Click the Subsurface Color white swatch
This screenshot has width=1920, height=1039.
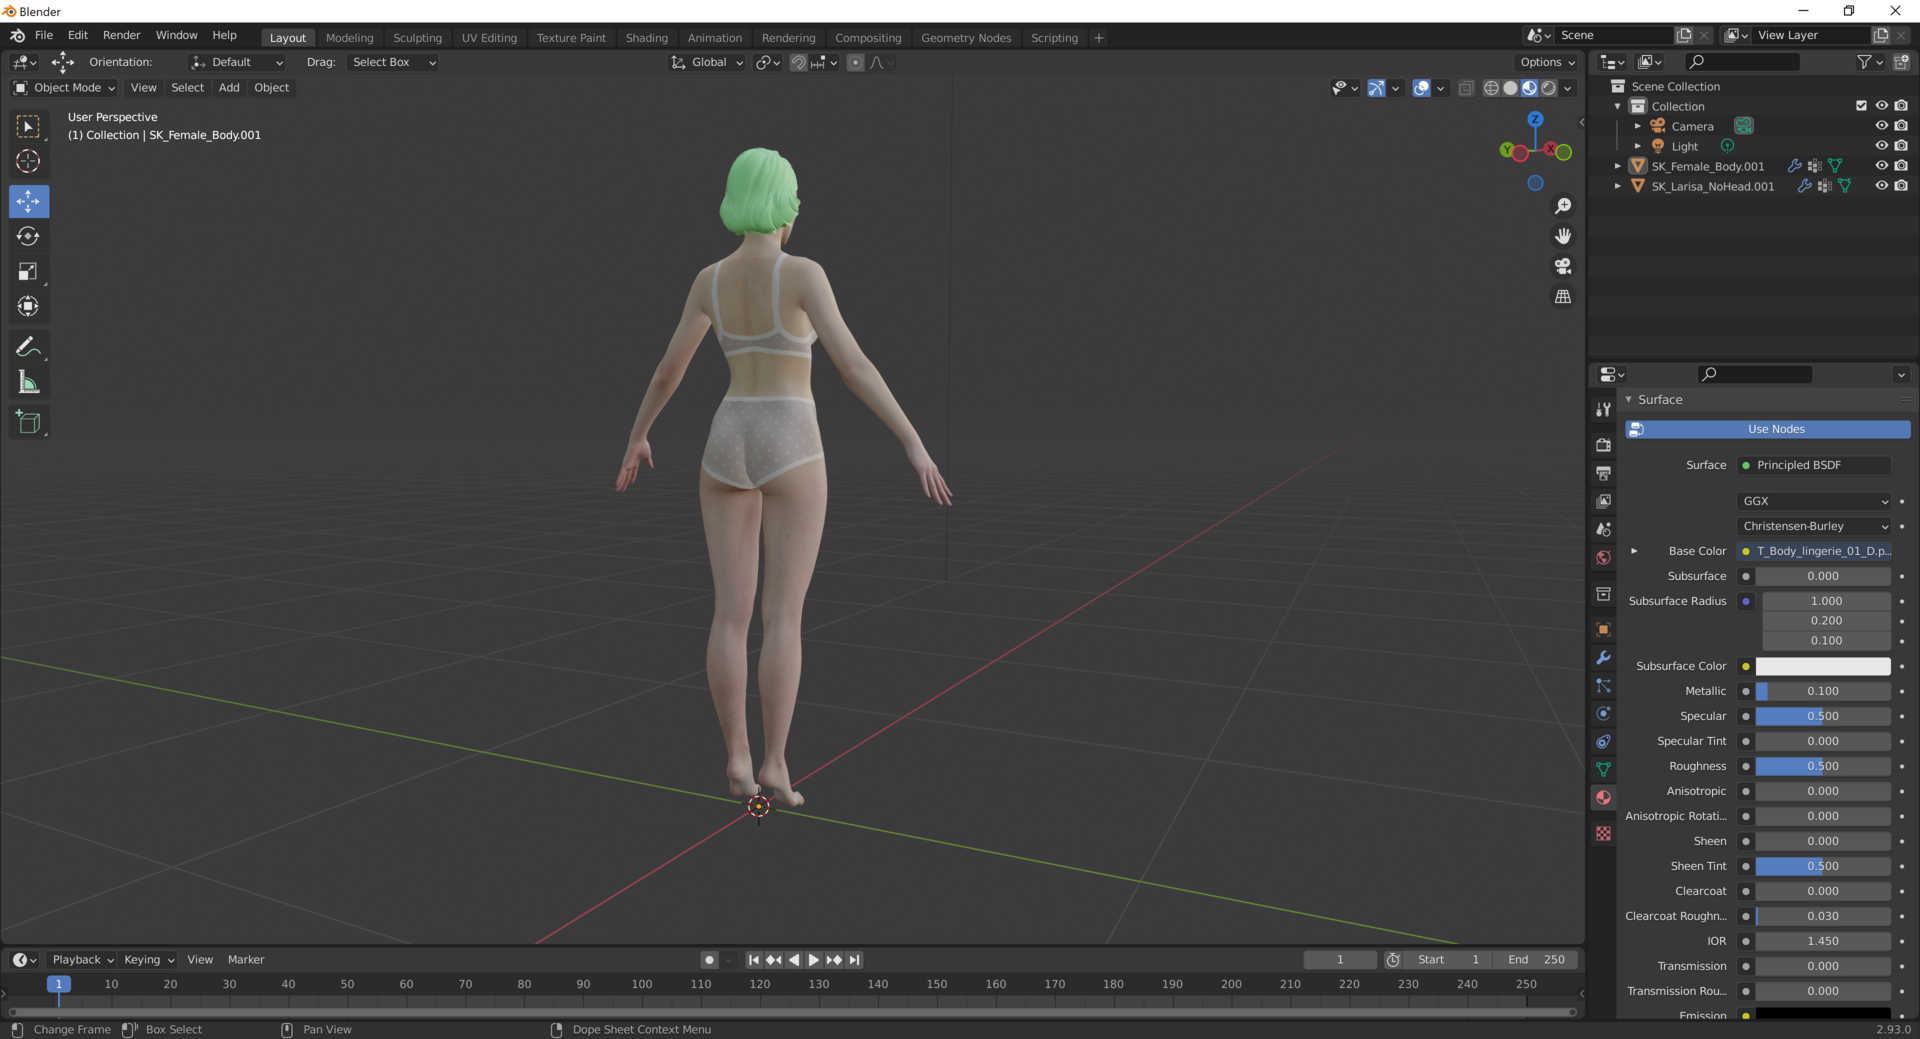click(1823, 666)
